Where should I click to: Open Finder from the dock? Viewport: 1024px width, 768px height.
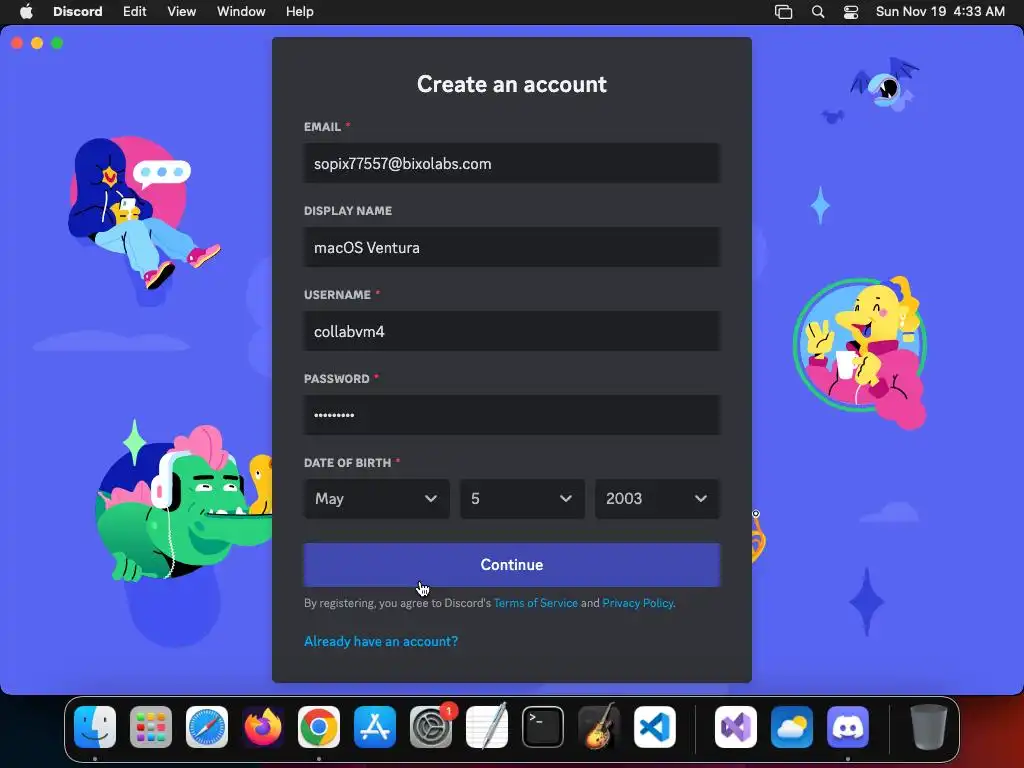tap(95, 727)
